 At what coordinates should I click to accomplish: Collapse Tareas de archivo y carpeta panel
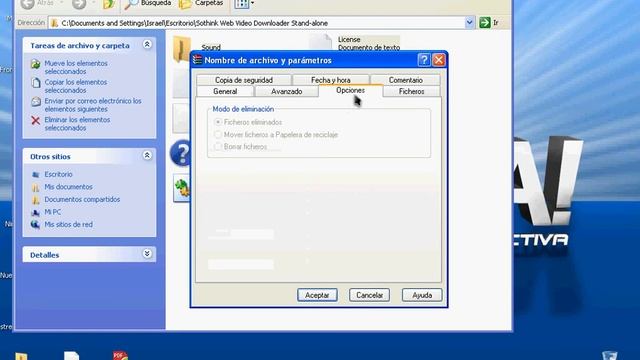147,44
